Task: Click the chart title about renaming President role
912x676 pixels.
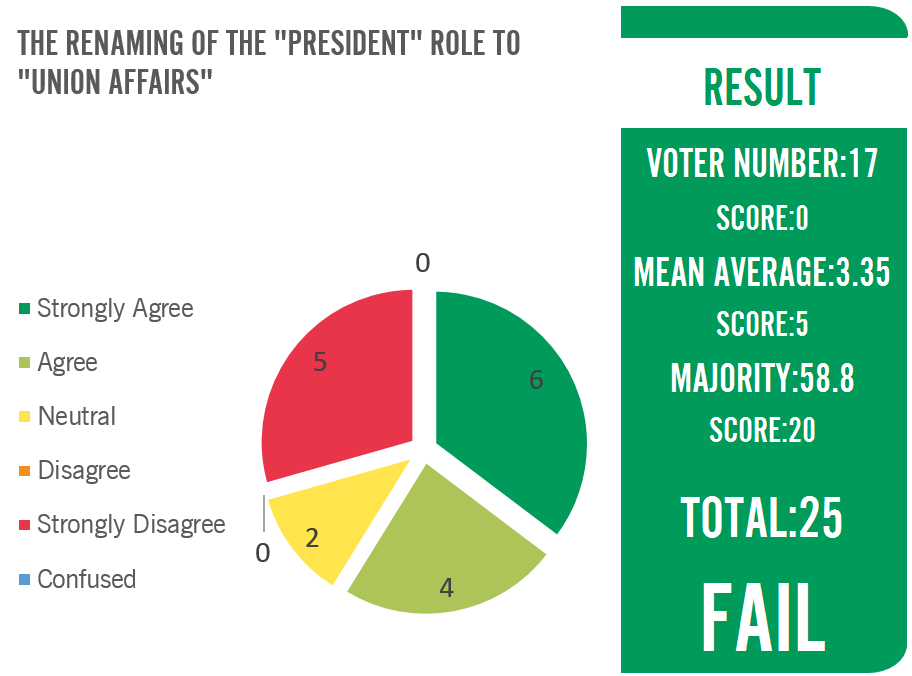Action: (x=269, y=62)
